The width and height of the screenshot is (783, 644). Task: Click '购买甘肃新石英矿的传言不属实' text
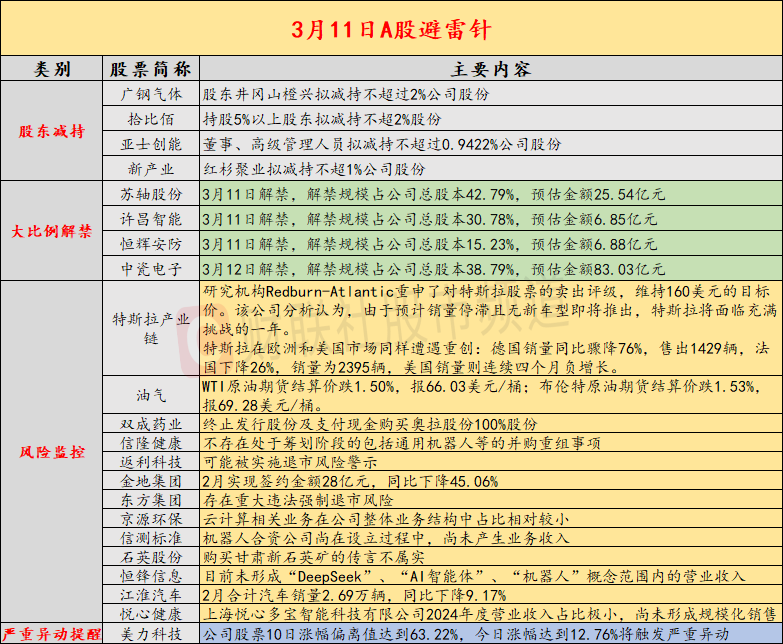click(x=314, y=557)
